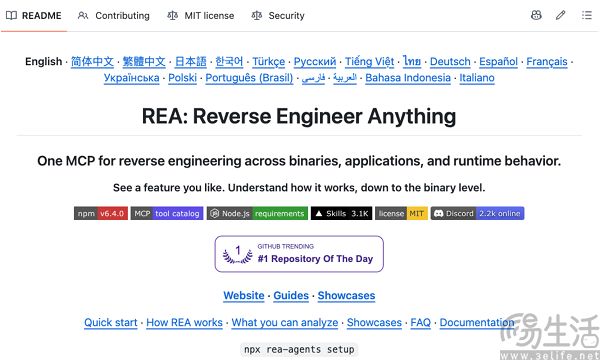Click the Discord 2.2k online badge
The image size is (600, 360).
477,213
